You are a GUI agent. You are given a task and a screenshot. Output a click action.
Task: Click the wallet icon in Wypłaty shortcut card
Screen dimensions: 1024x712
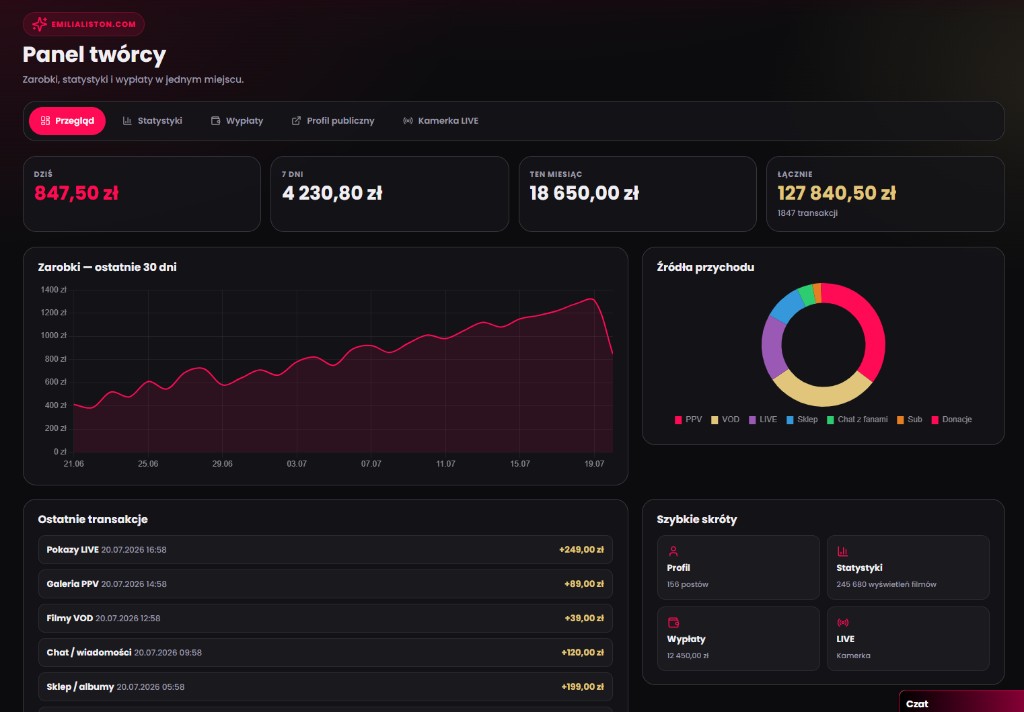point(673,623)
